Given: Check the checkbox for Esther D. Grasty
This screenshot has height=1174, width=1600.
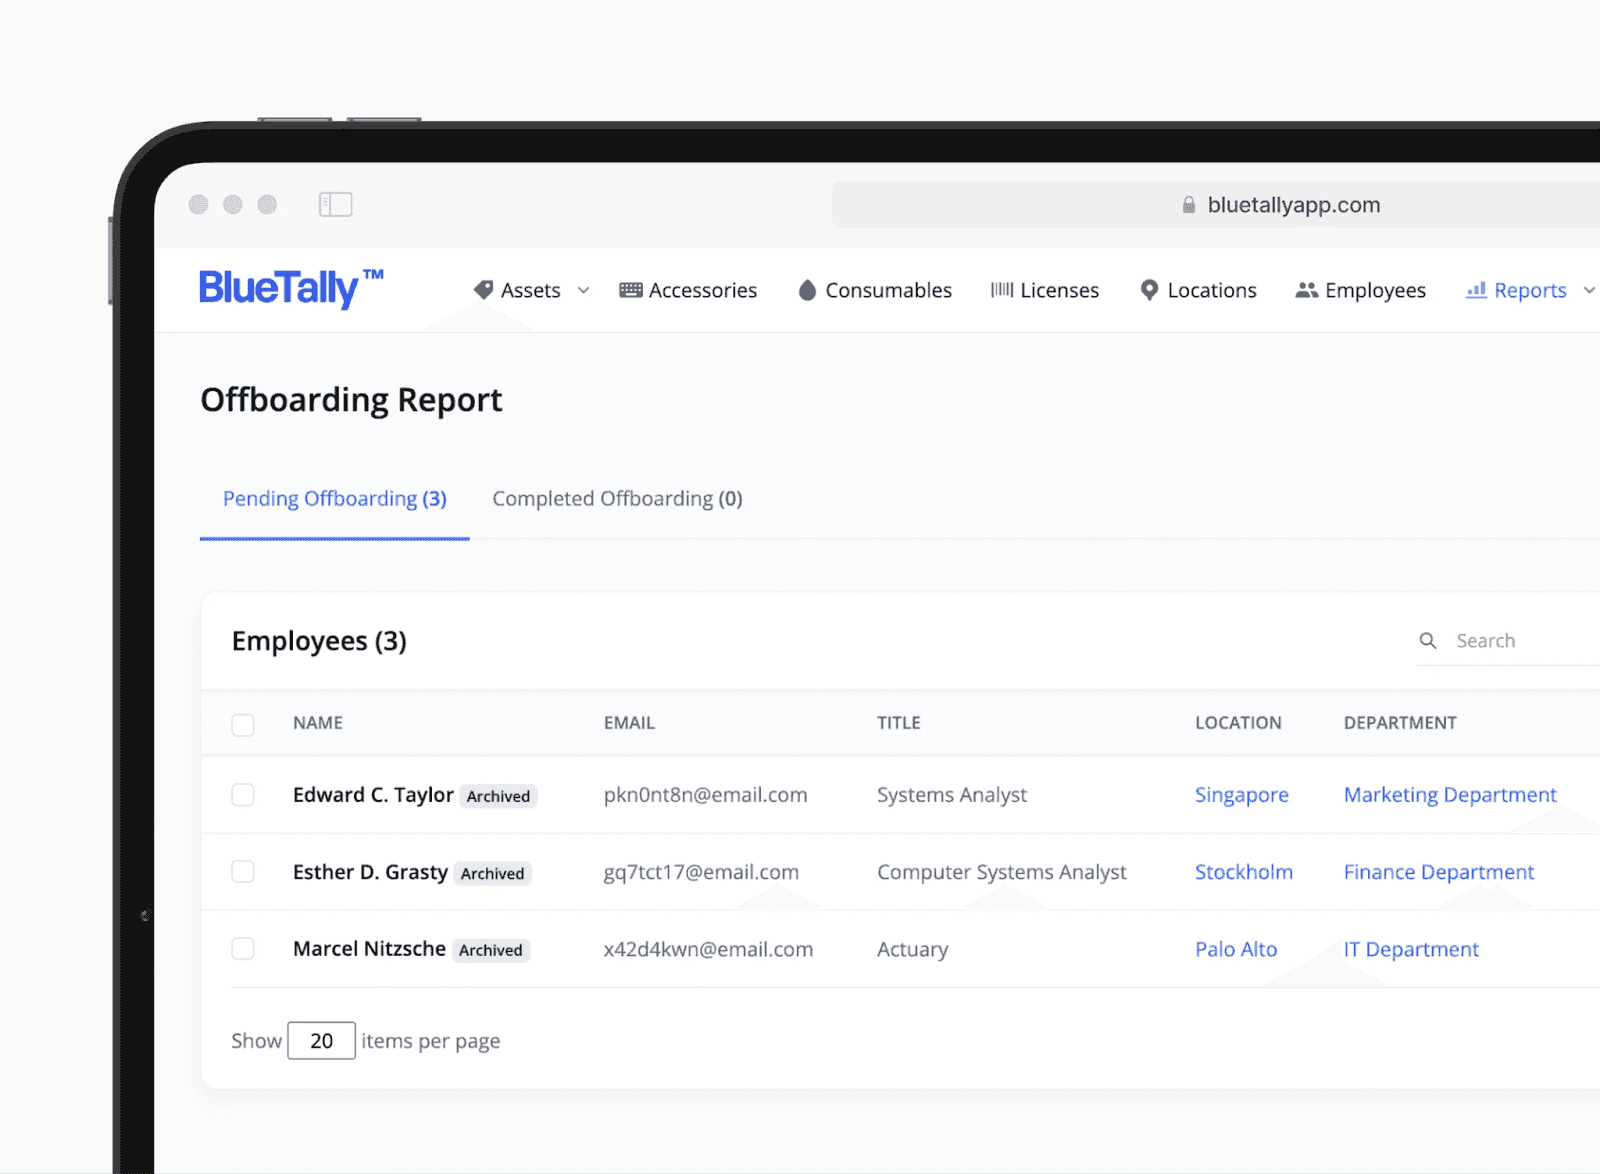Looking at the screenshot, I should point(243,871).
